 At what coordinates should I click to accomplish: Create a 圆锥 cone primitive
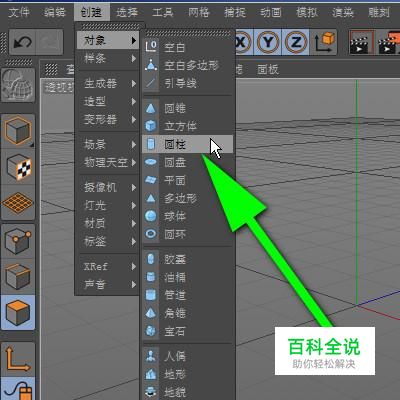(x=187, y=108)
